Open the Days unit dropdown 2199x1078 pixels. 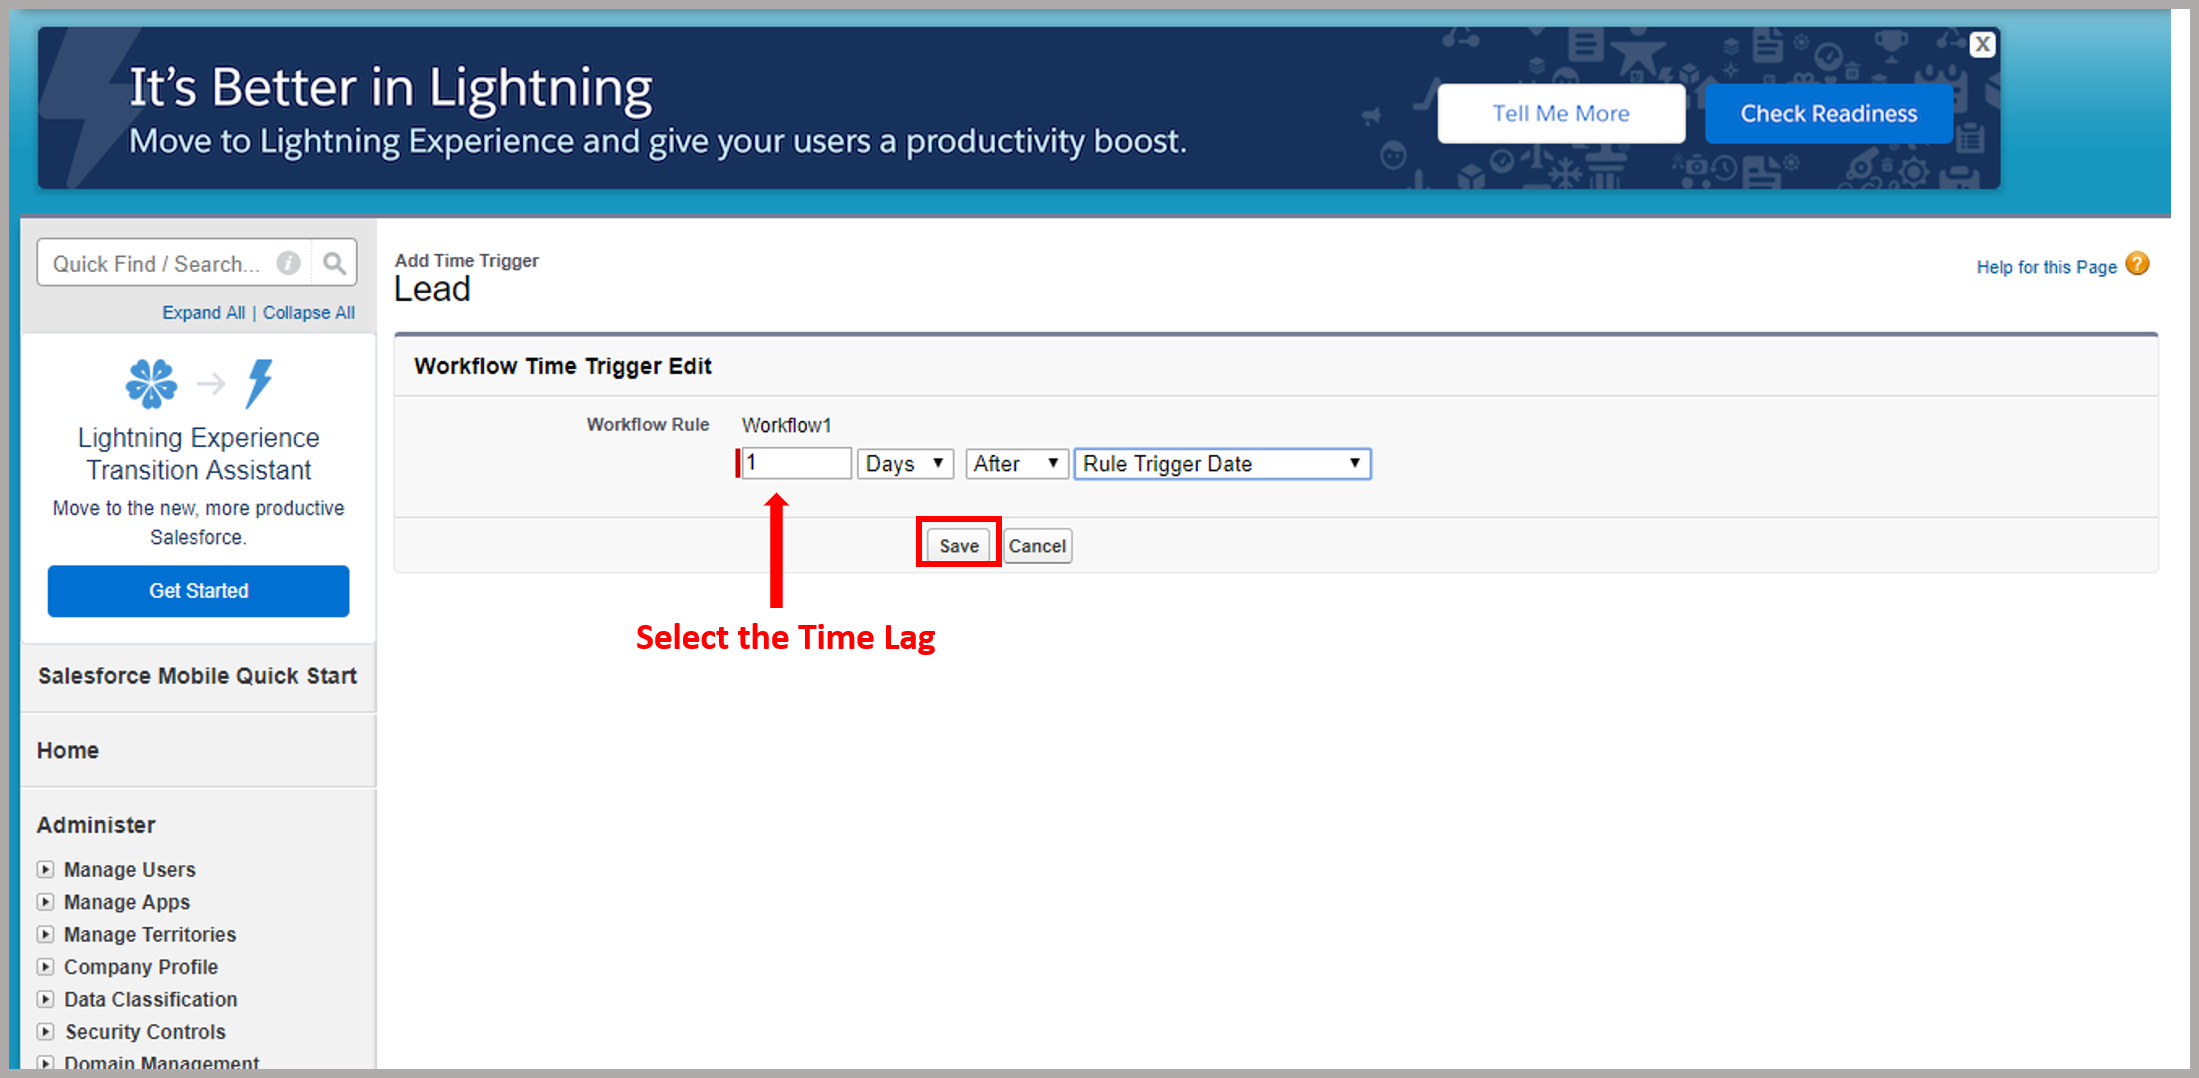click(x=905, y=463)
